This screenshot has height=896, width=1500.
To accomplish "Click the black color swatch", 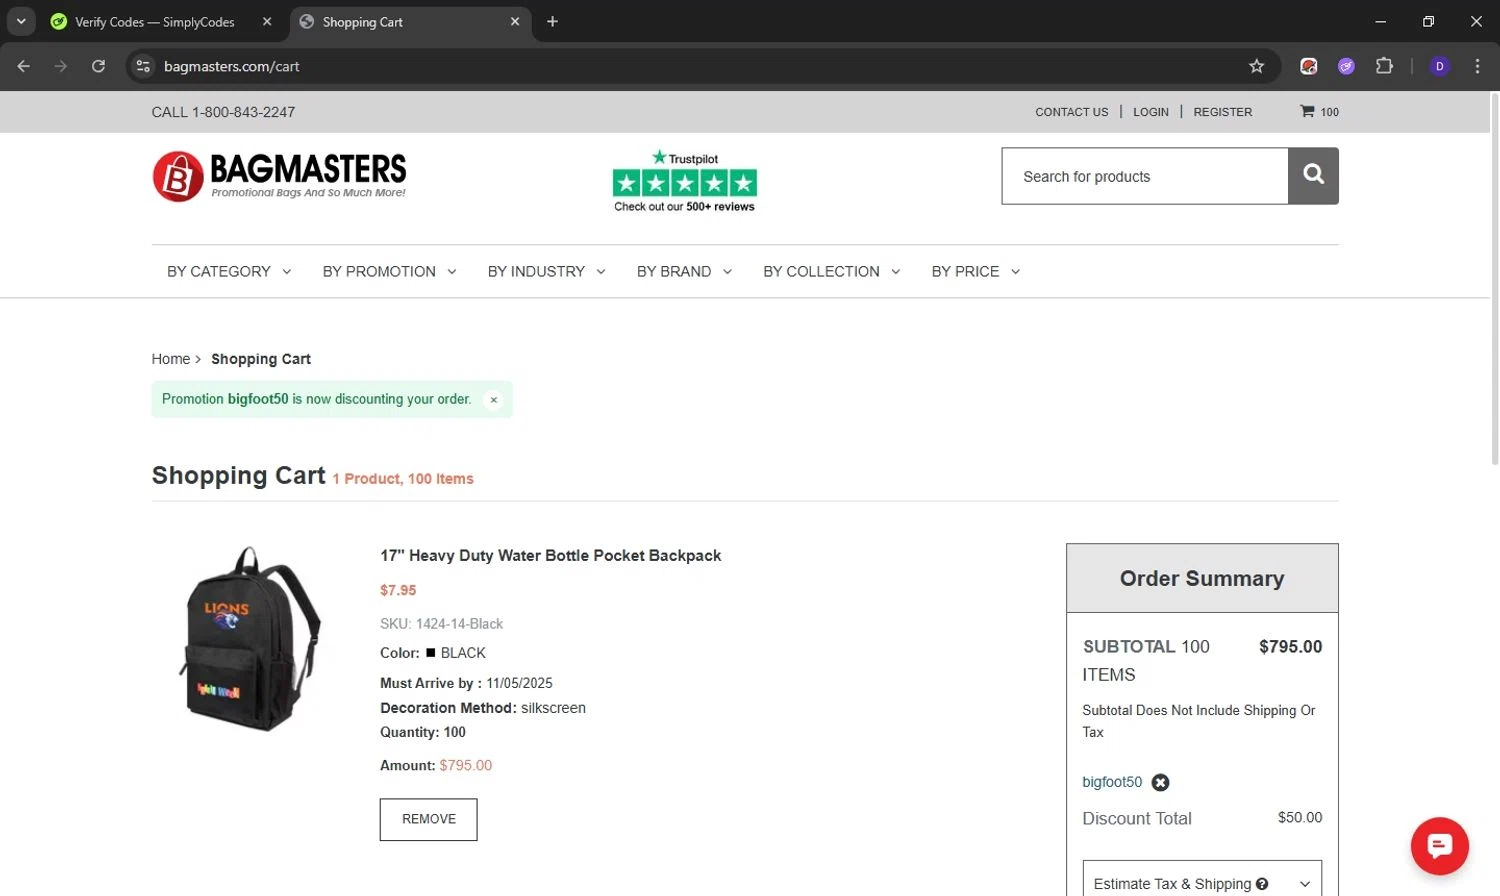I will (x=431, y=652).
